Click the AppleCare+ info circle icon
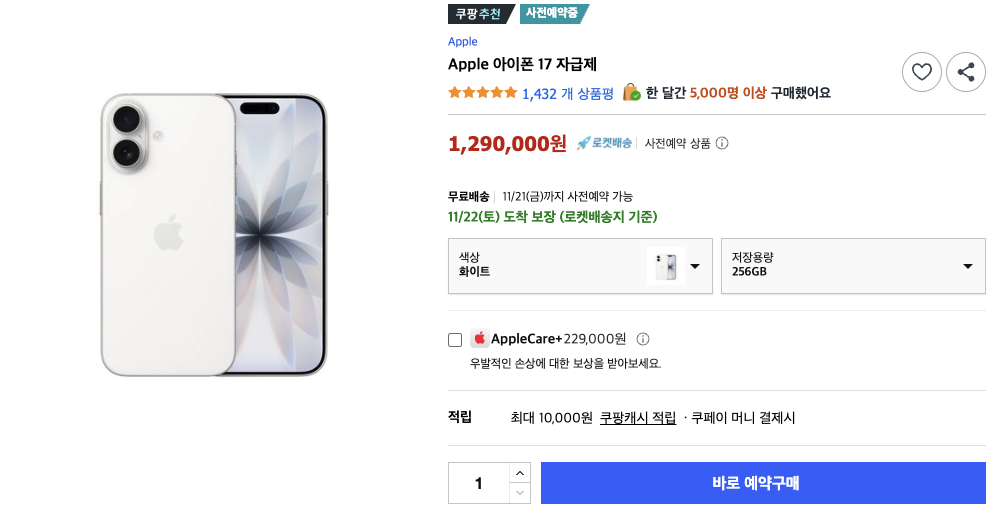 pos(643,339)
